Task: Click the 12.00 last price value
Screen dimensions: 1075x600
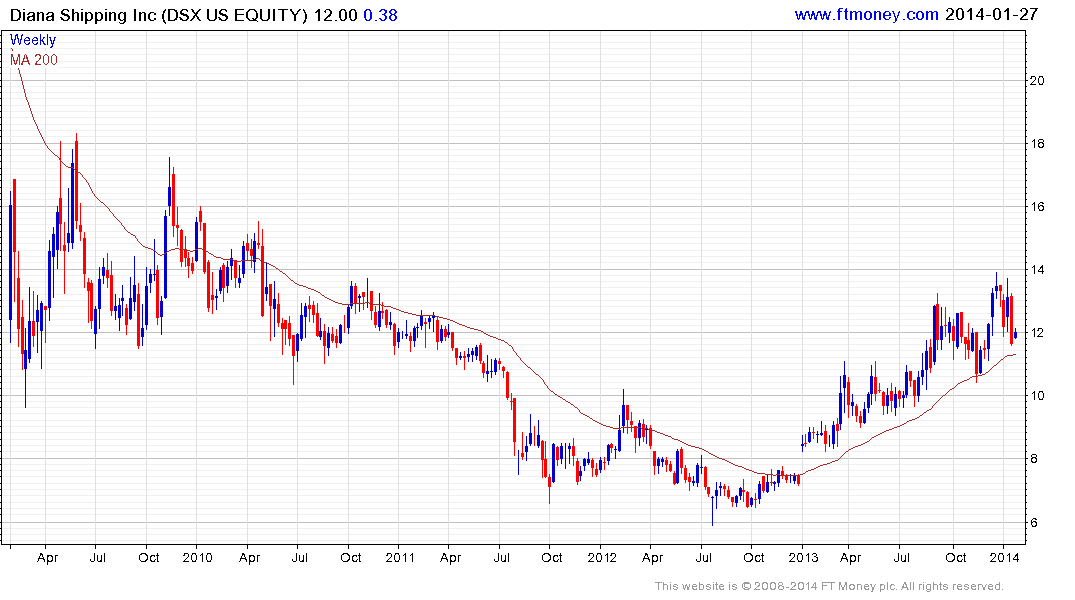Action: point(335,15)
